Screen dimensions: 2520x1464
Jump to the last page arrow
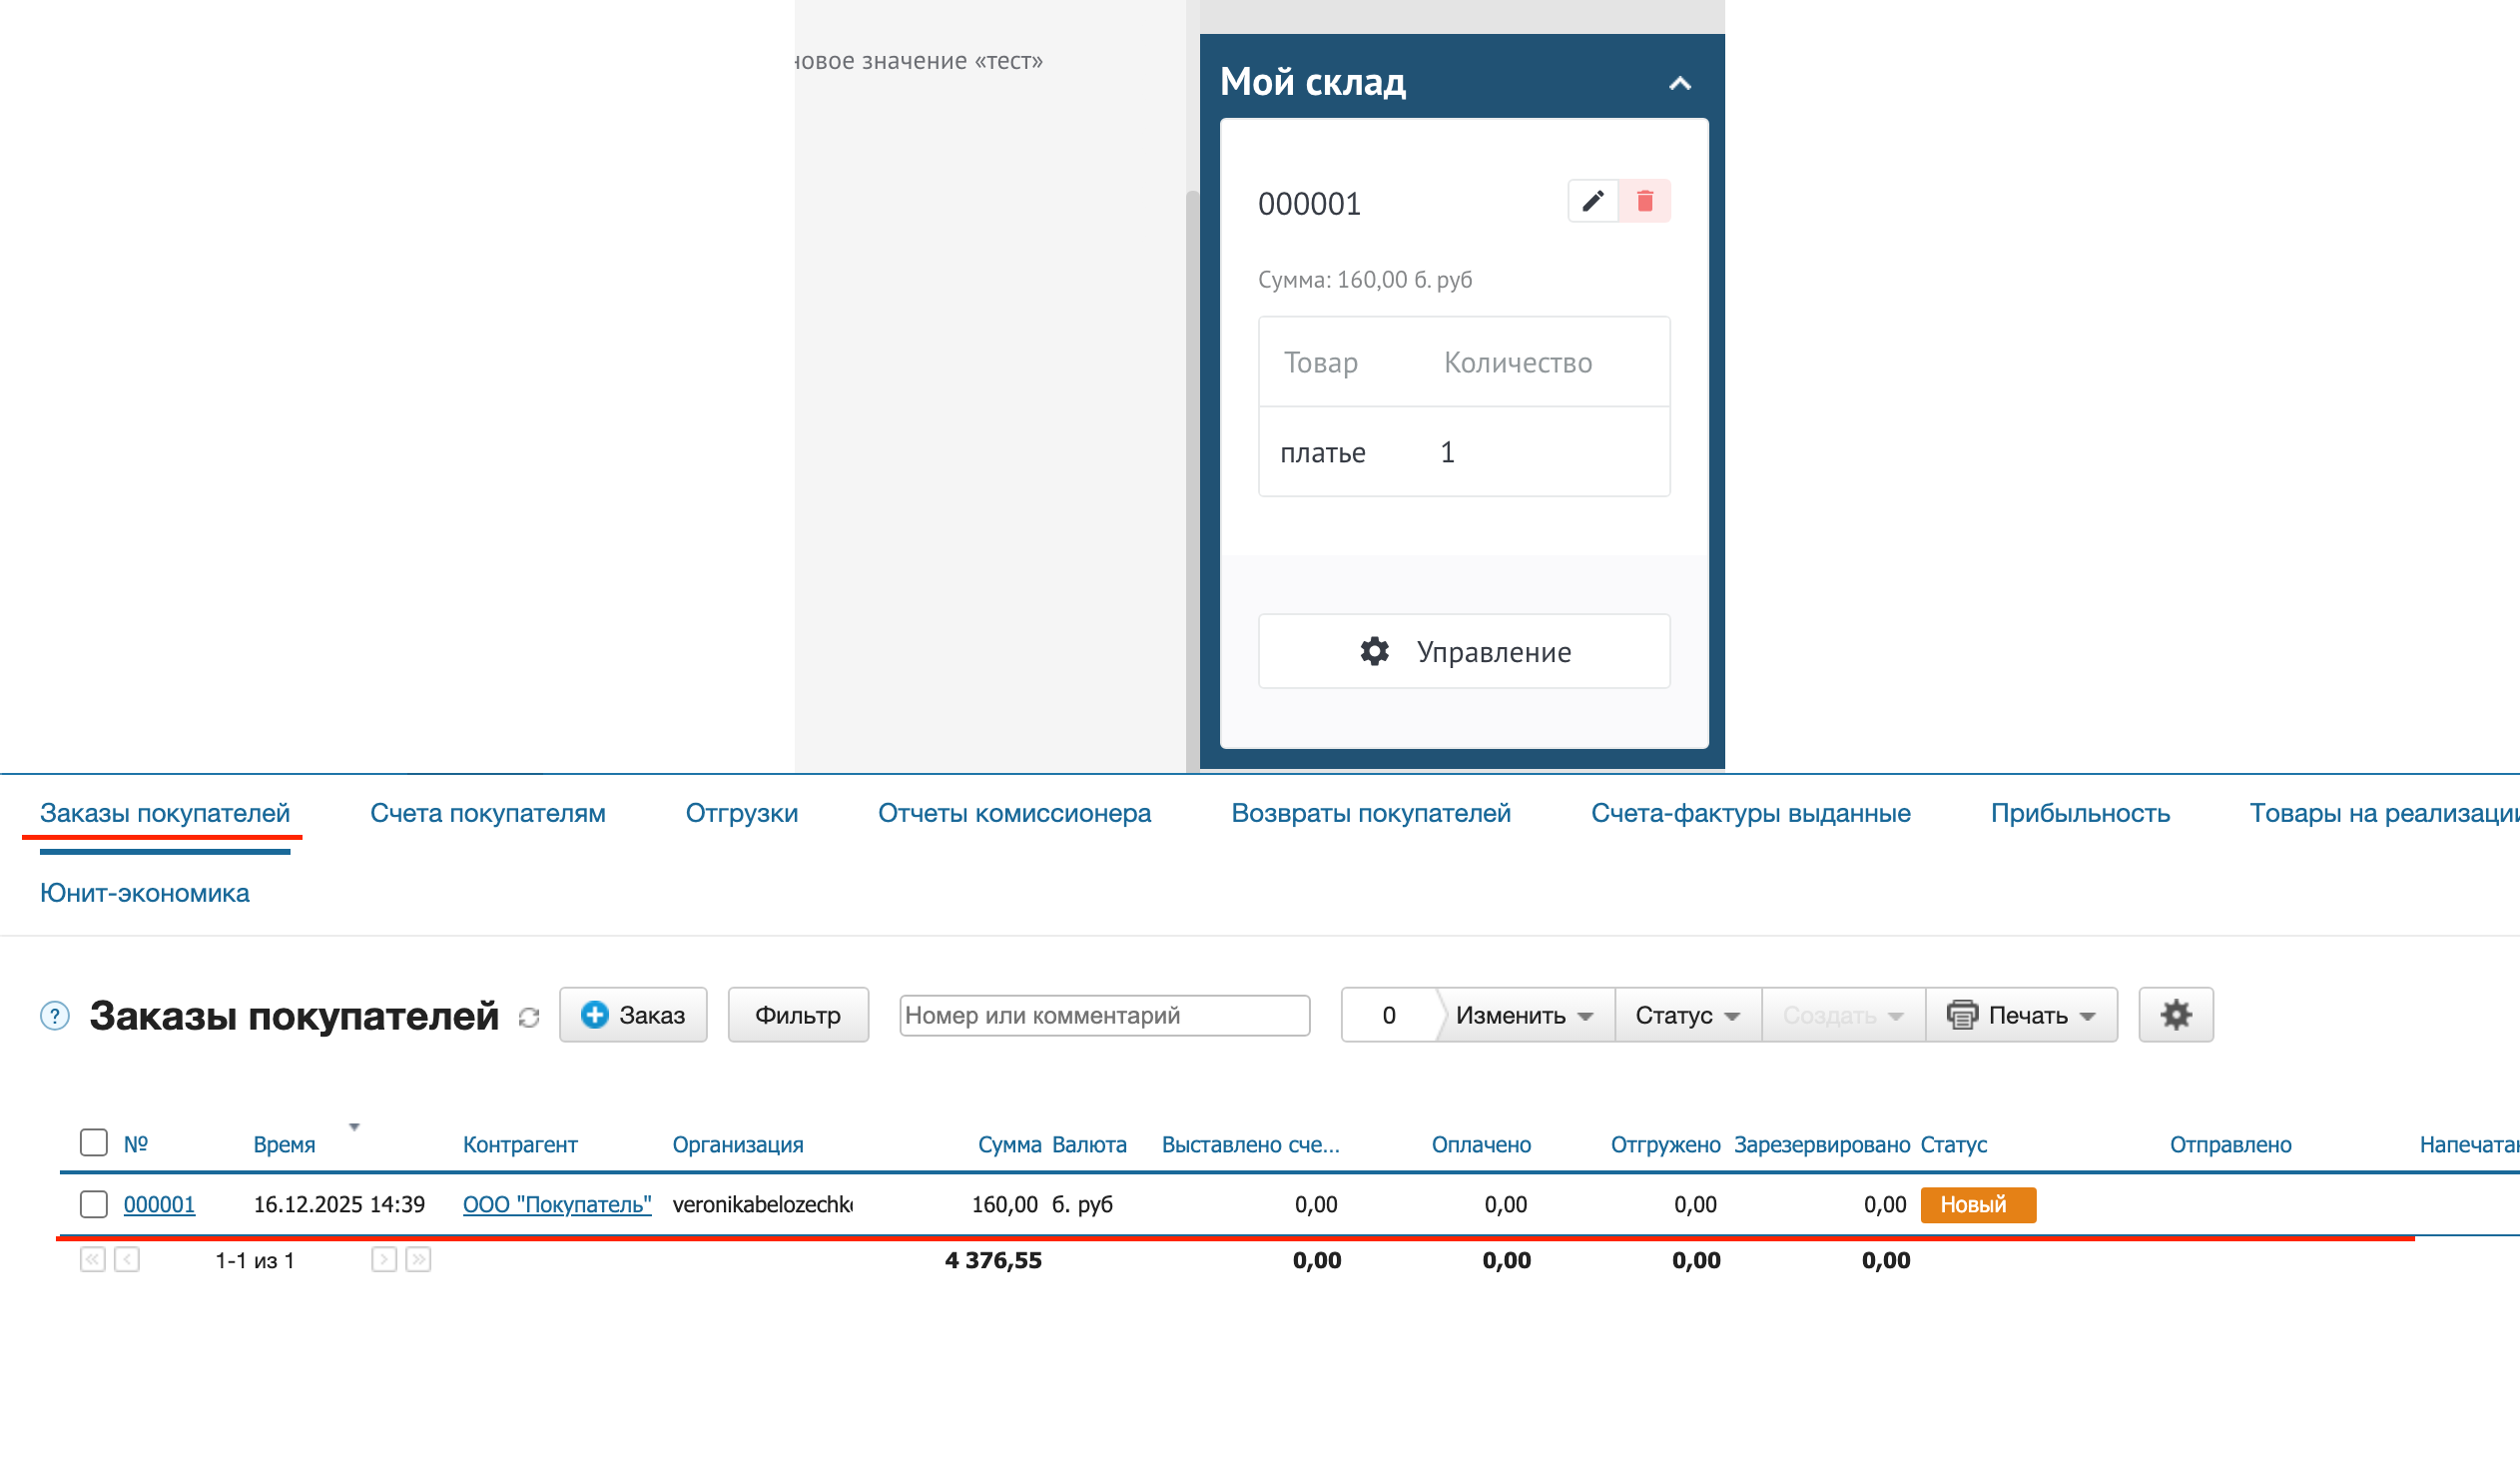point(418,1259)
